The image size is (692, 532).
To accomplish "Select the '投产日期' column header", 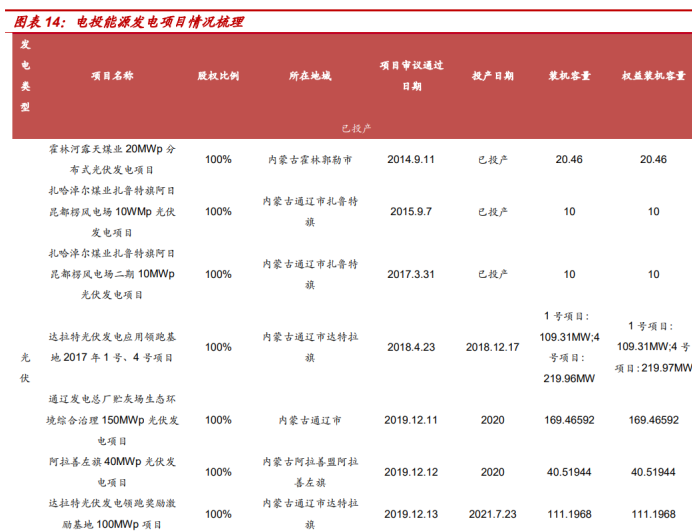I will [493, 76].
